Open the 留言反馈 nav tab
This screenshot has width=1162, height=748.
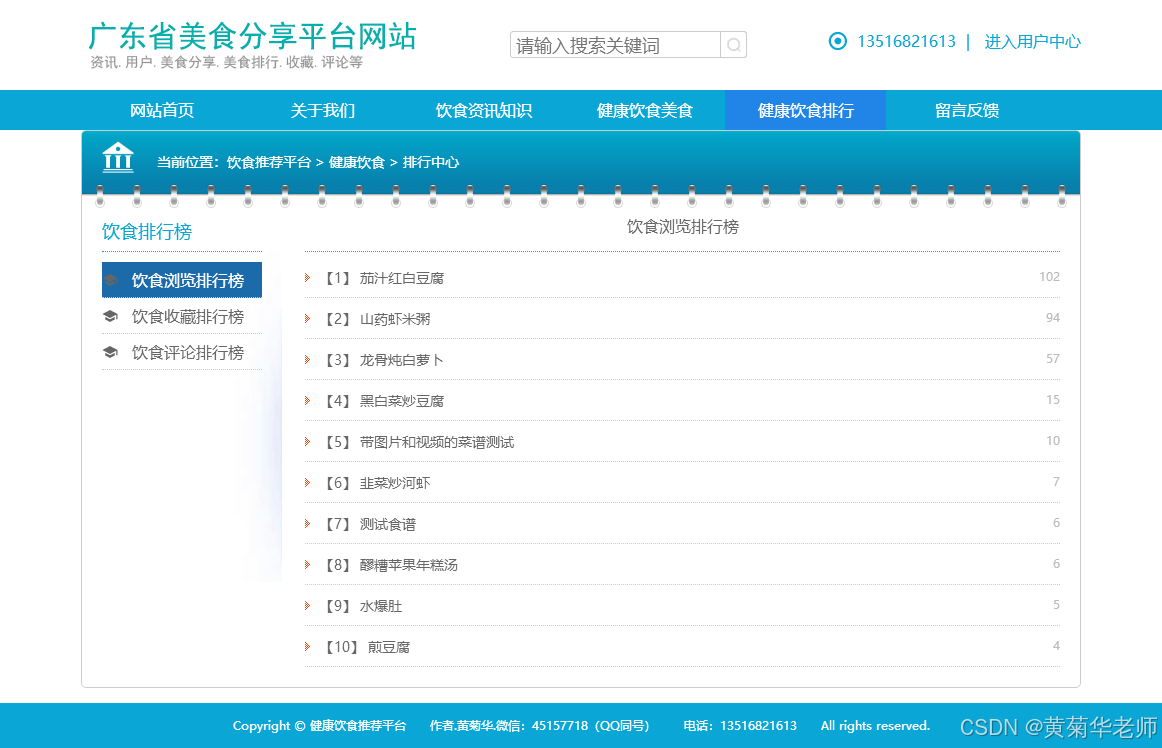pos(966,110)
